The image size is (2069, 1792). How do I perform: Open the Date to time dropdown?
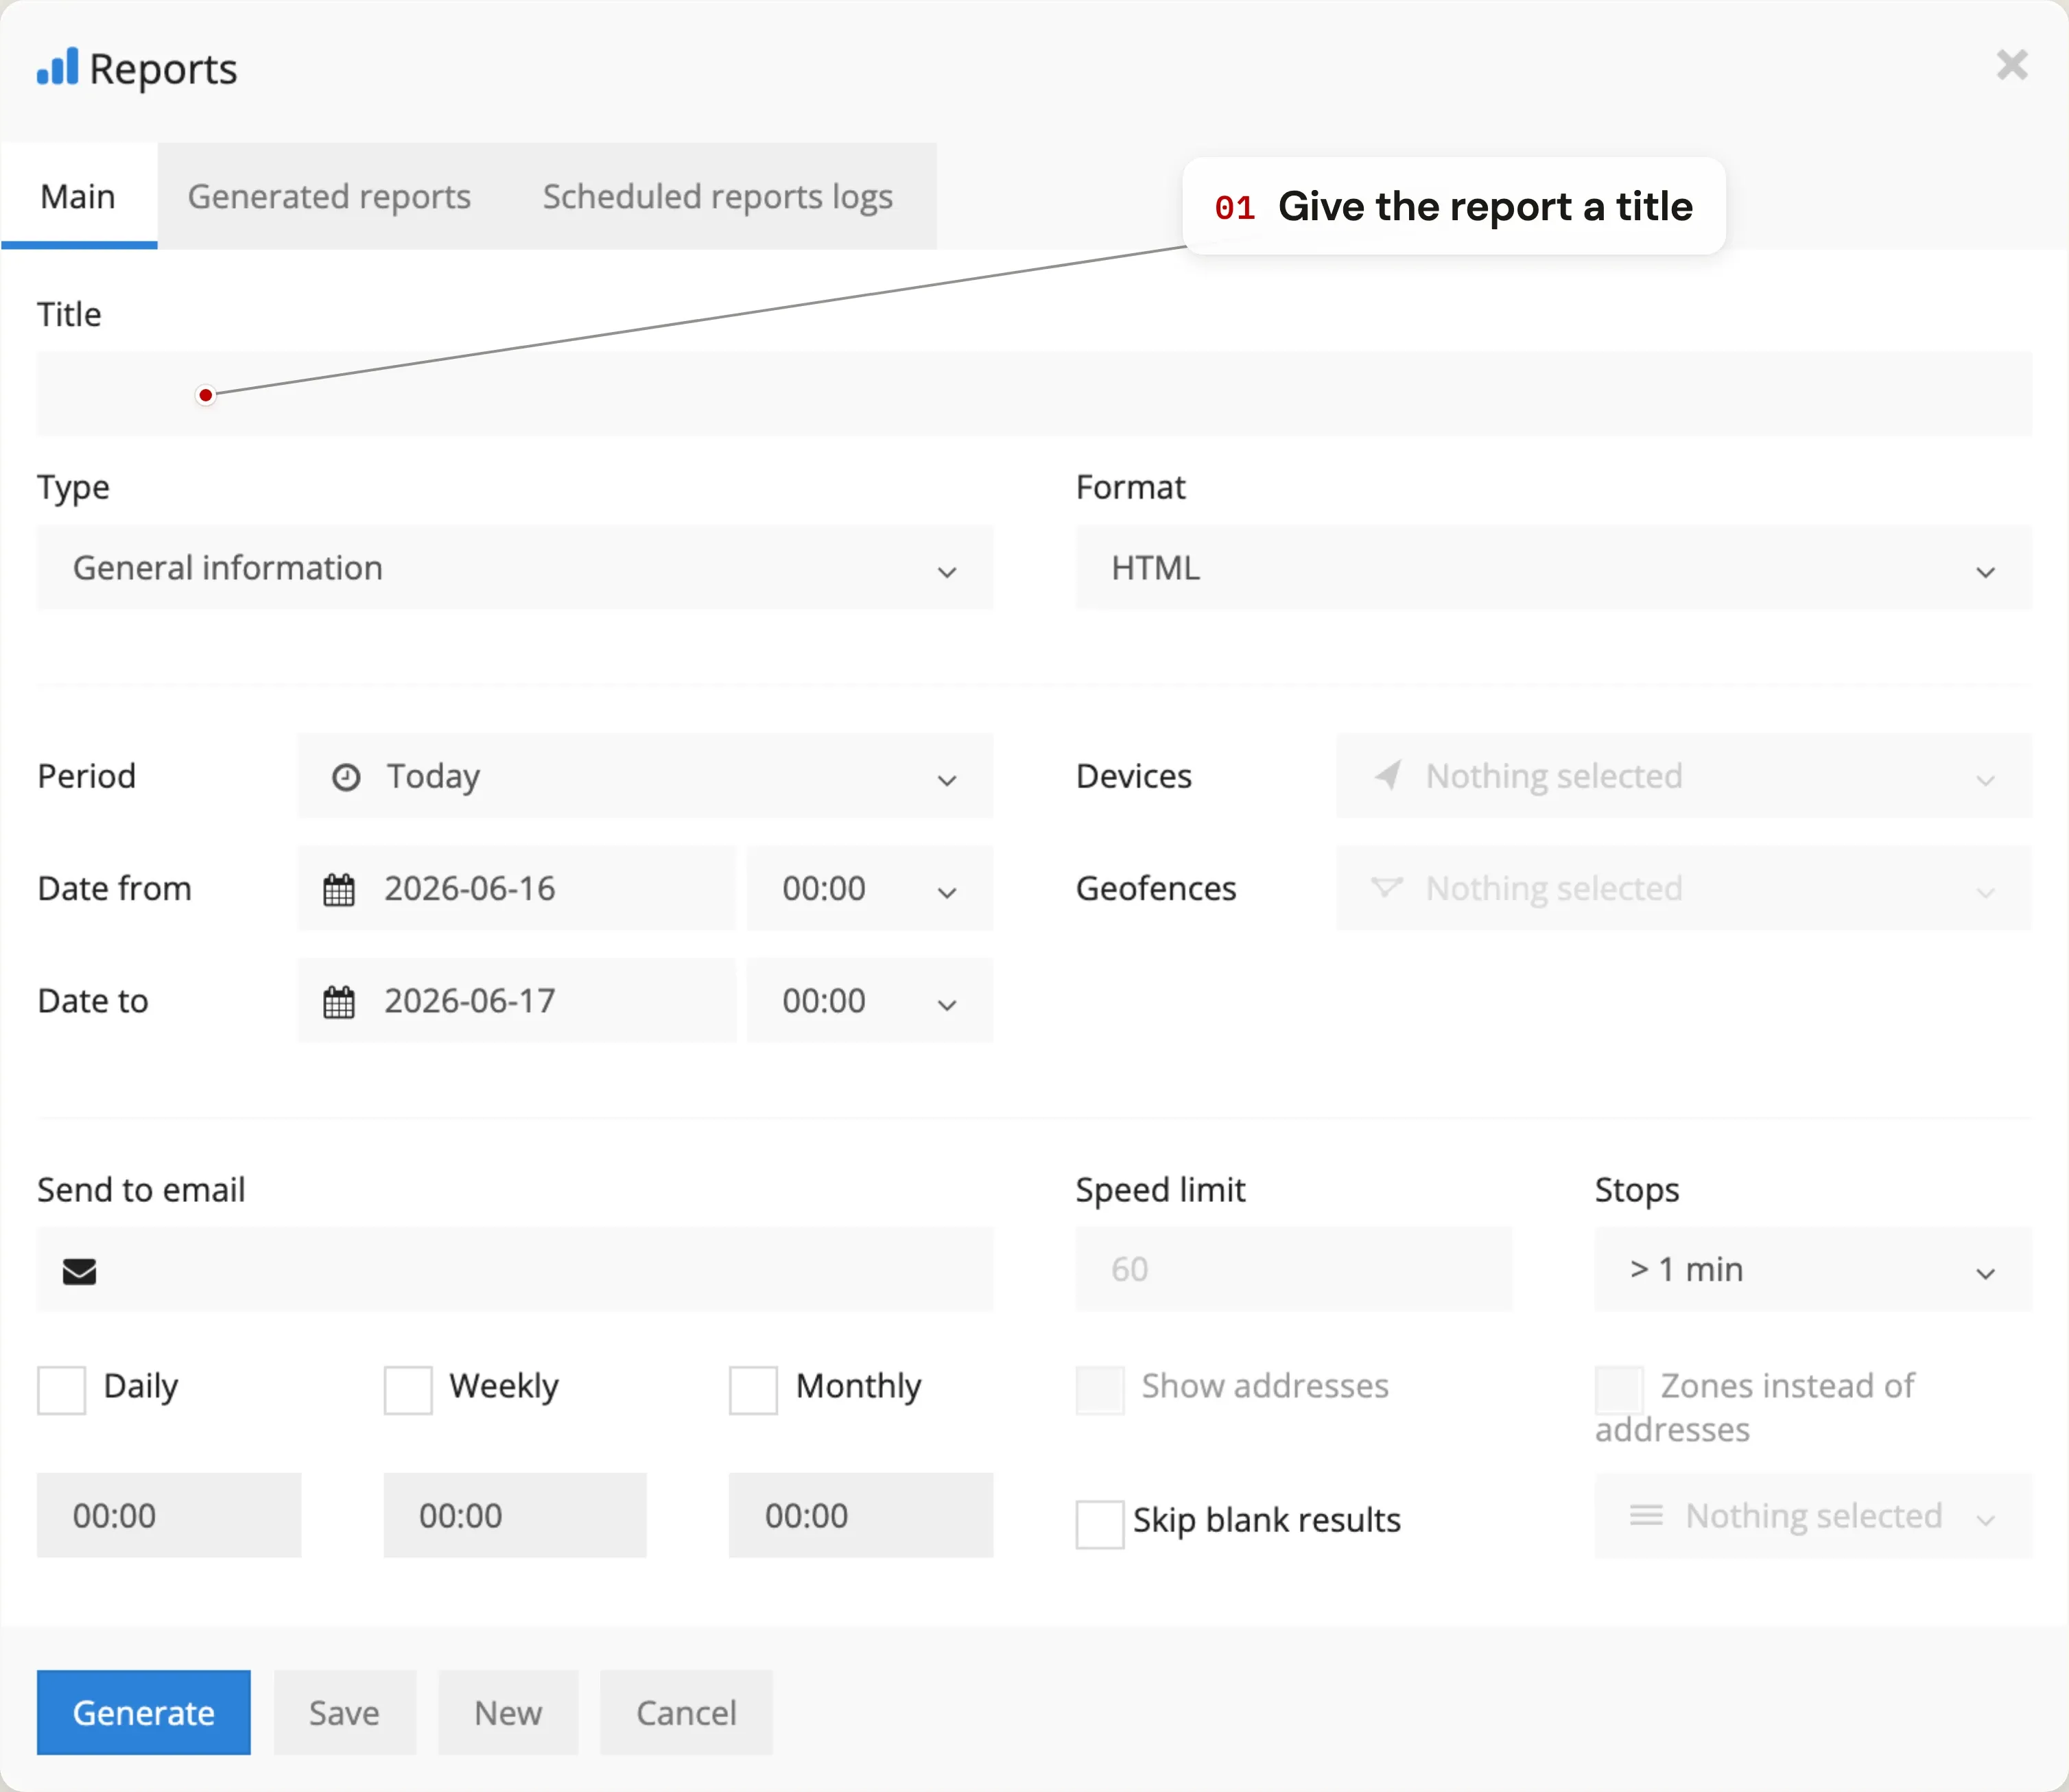[869, 1000]
